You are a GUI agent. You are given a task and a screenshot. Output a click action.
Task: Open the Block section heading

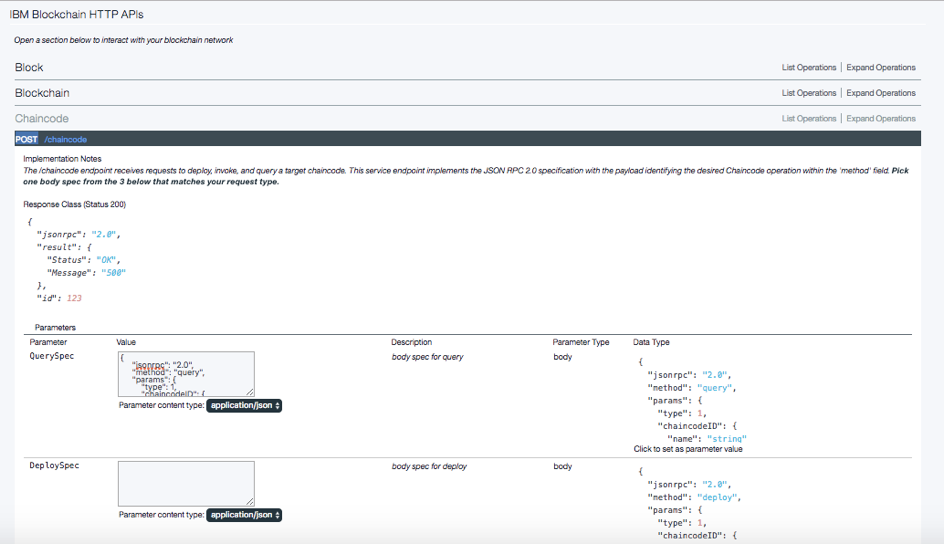[29, 68]
